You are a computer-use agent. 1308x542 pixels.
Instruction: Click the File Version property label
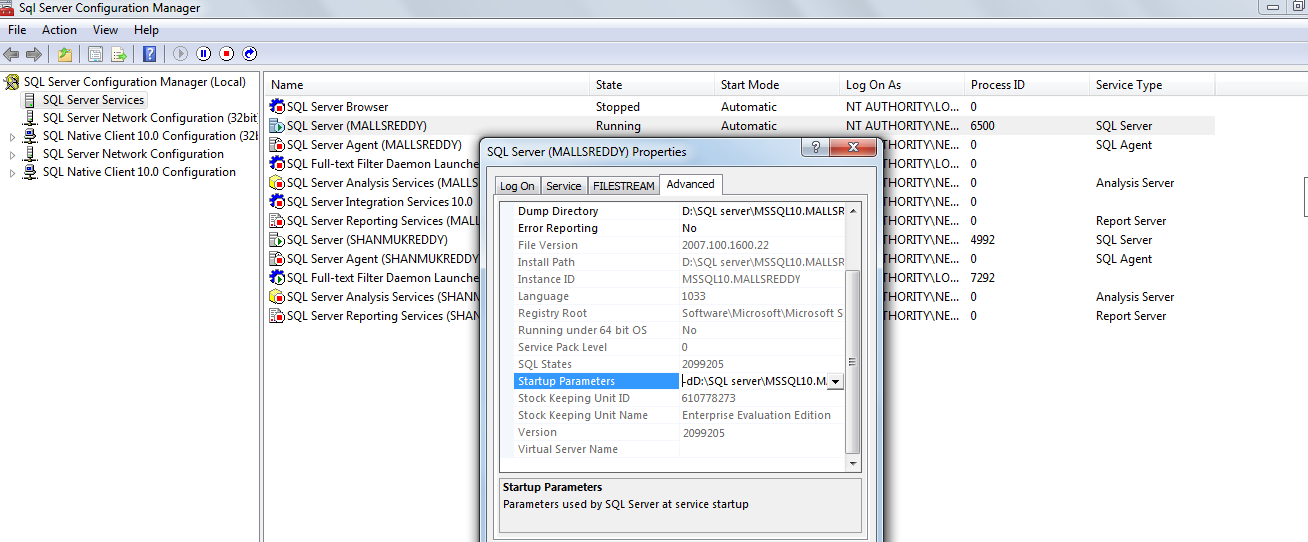(x=548, y=245)
